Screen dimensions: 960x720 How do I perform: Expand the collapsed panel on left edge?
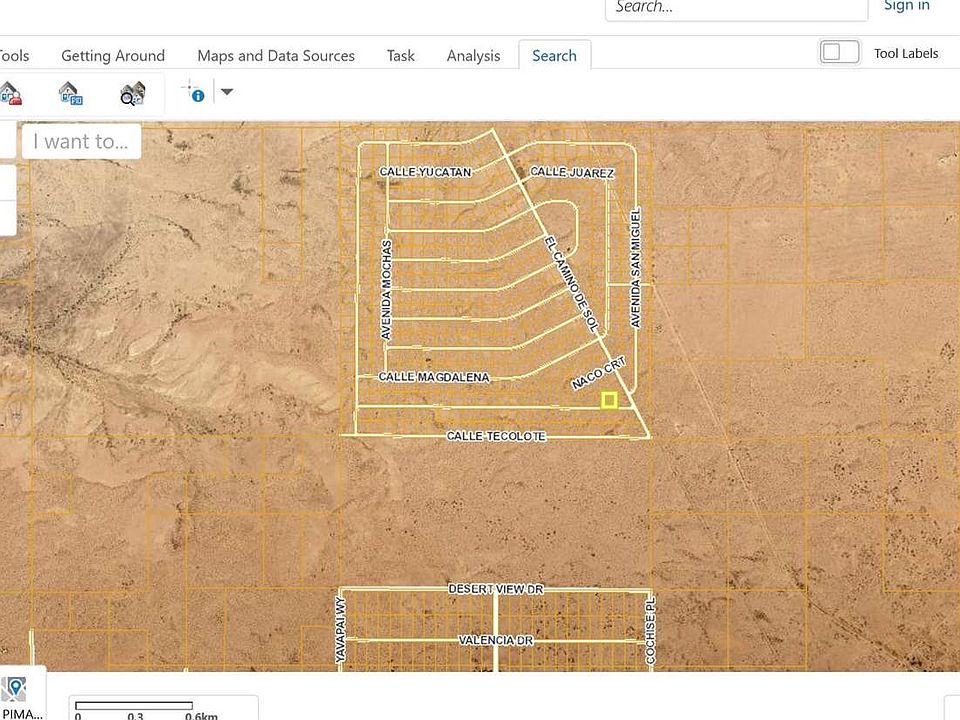pos(9,182)
